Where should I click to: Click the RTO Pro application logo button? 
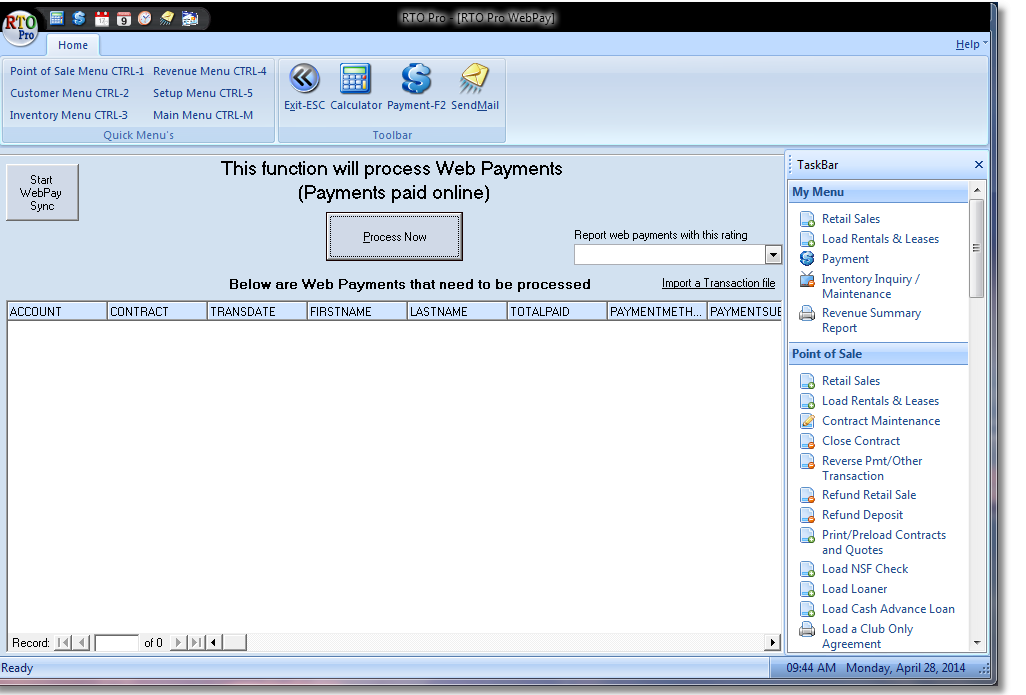[x=20, y=25]
